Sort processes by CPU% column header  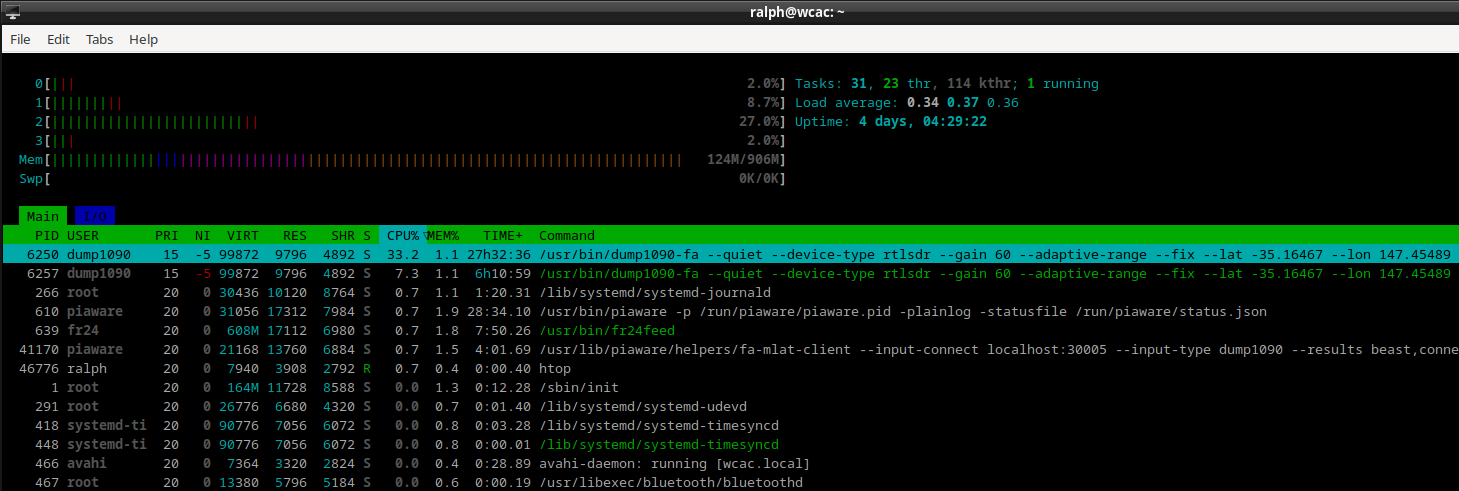click(x=402, y=236)
